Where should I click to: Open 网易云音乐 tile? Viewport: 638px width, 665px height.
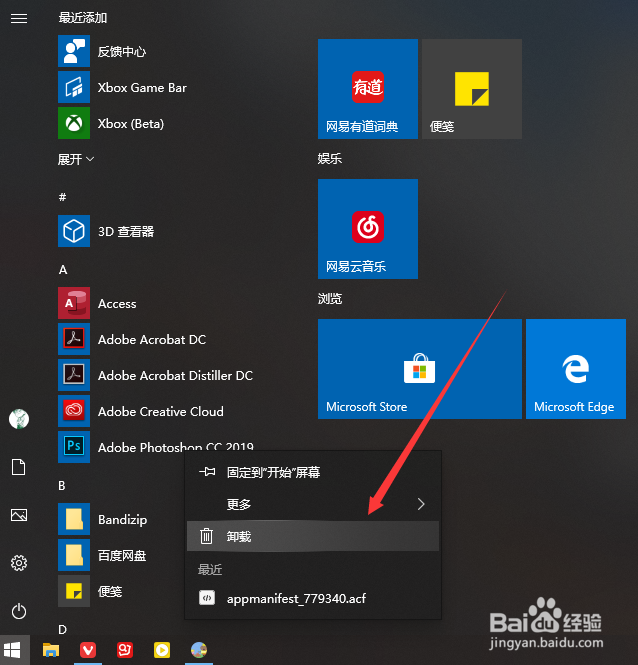click(x=368, y=229)
